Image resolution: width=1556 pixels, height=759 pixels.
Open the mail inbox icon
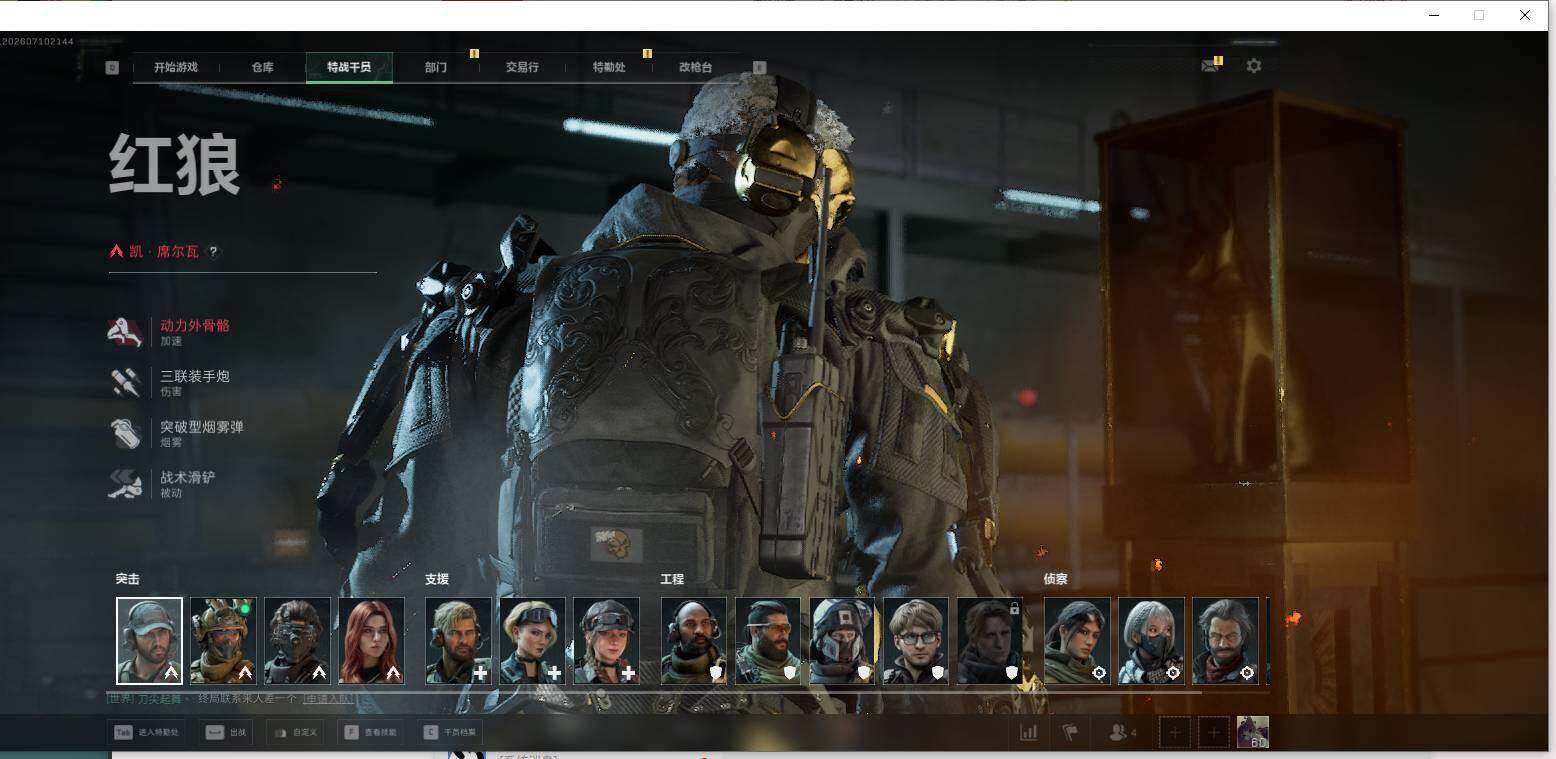pyautogui.click(x=1211, y=66)
